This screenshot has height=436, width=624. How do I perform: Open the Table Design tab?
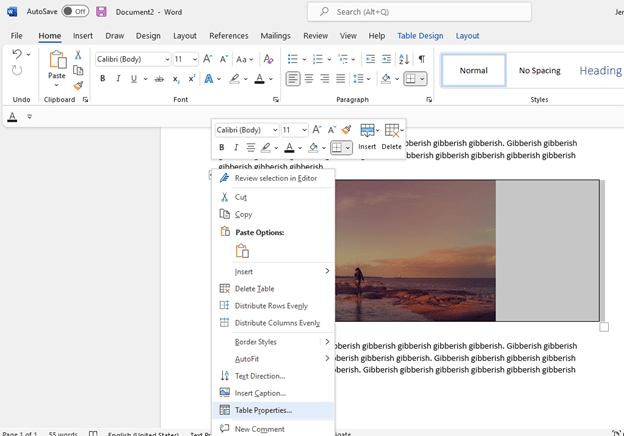pyautogui.click(x=420, y=36)
